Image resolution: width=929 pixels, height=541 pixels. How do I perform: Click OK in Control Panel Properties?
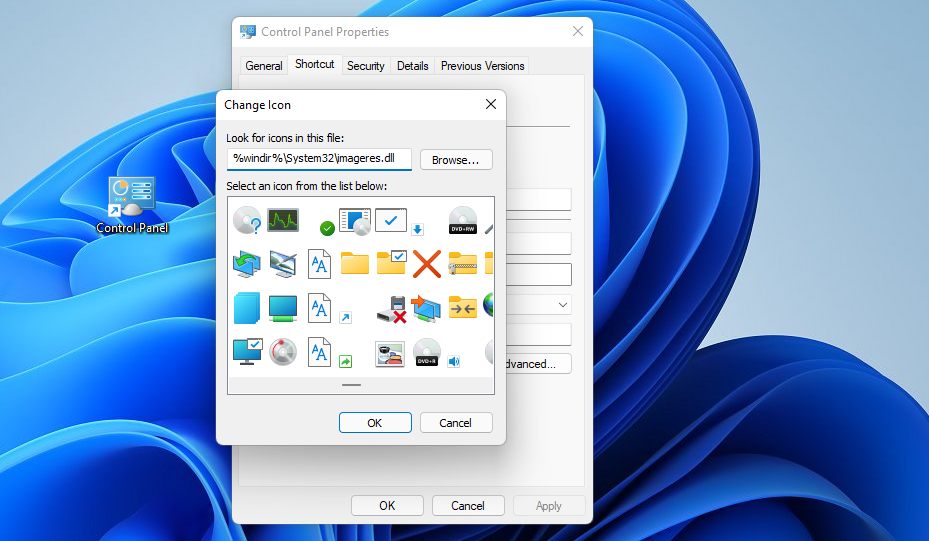point(387,505)
